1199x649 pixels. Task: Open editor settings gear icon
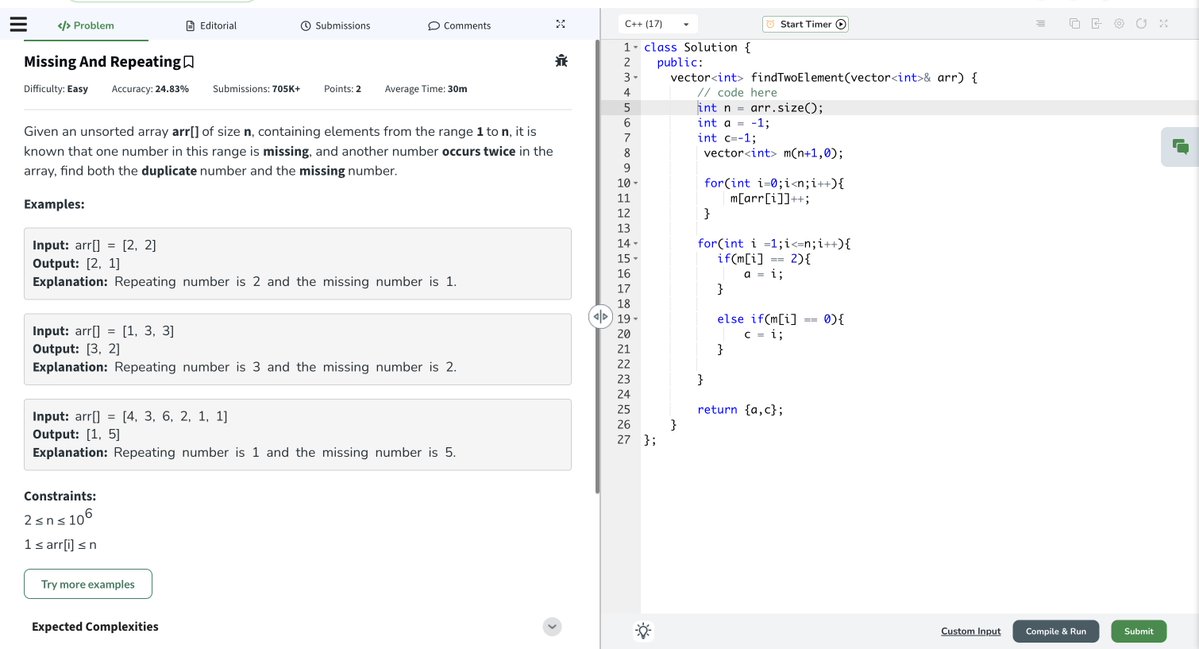[1119, 24]
